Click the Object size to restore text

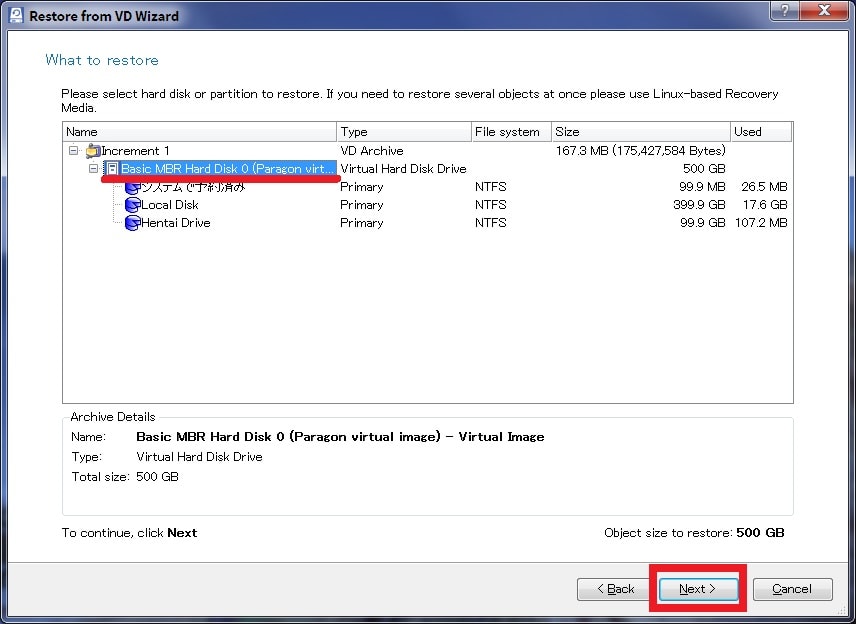694,533
